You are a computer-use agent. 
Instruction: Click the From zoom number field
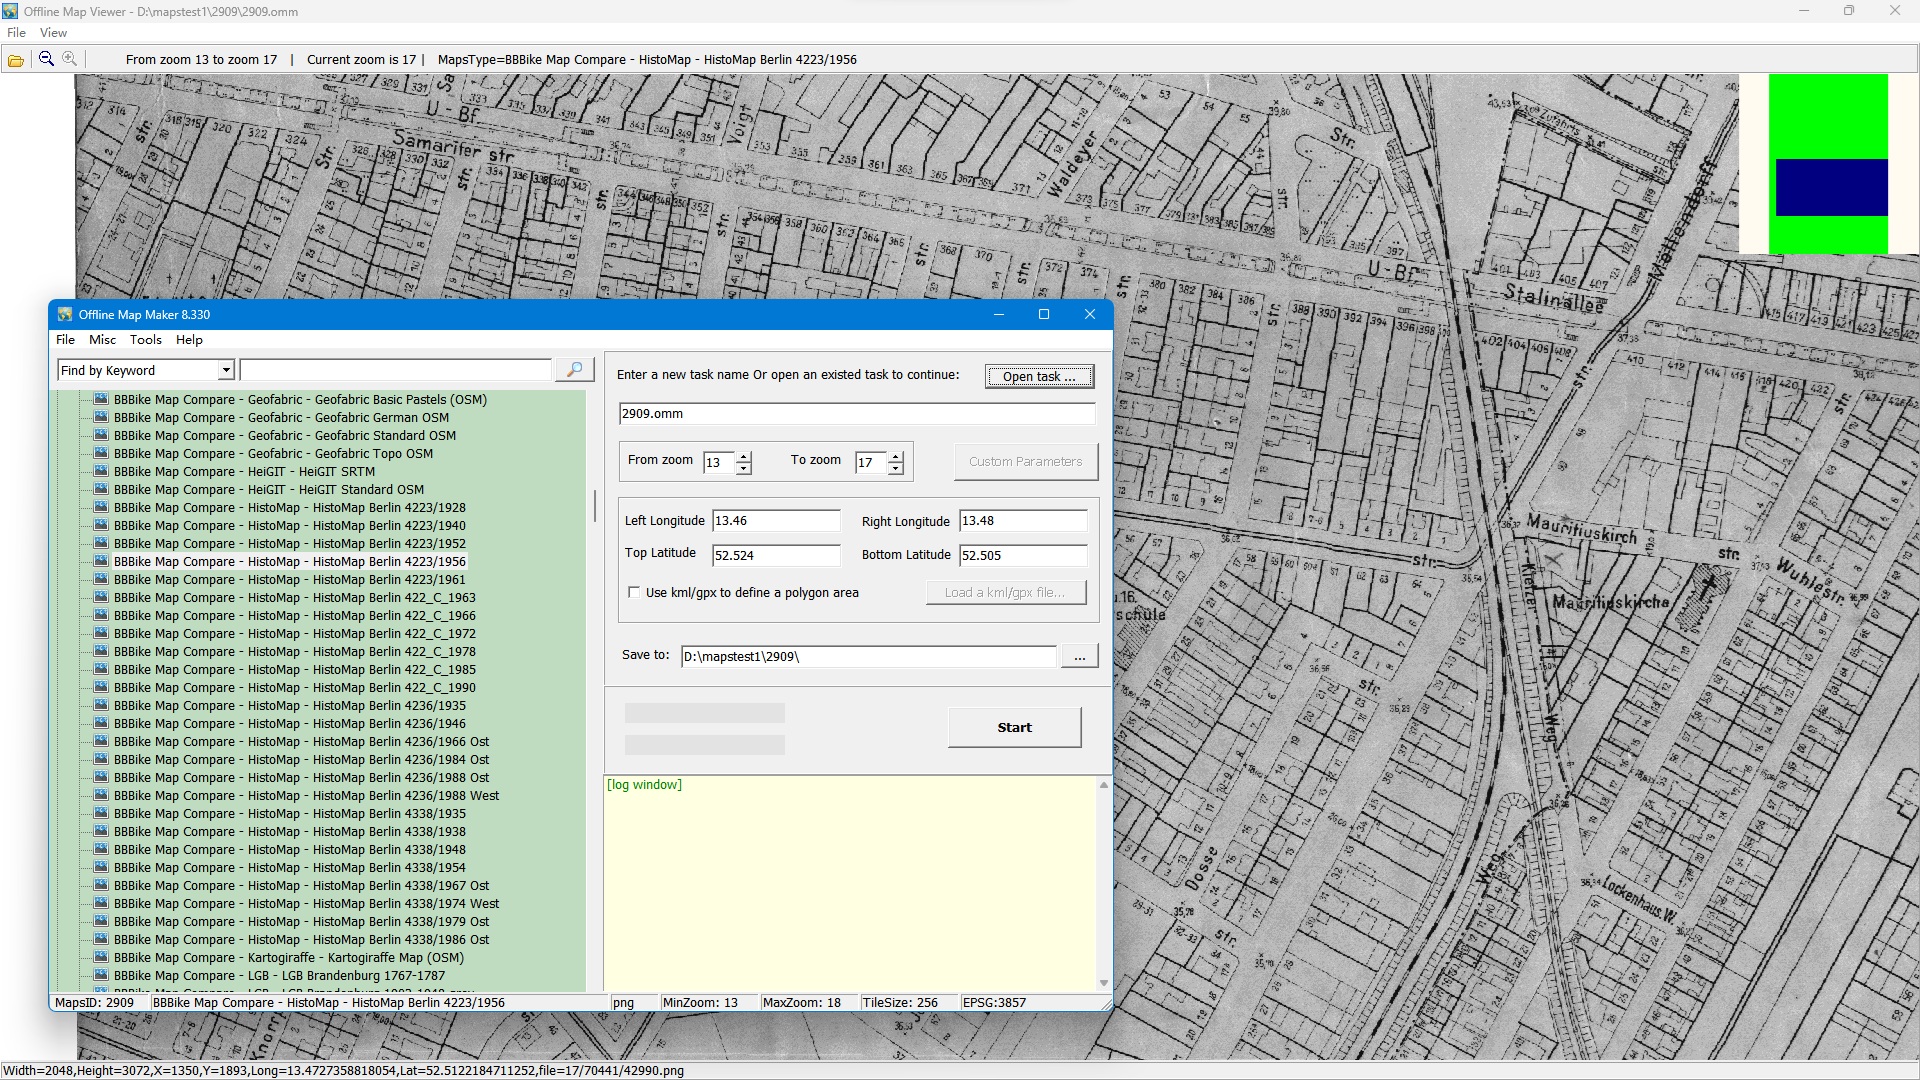718,462
